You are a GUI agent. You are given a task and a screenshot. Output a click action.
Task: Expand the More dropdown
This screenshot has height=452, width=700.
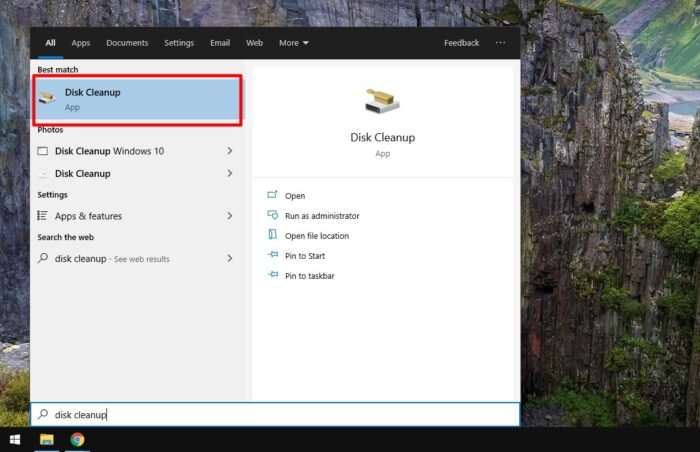tap(294, 43)
